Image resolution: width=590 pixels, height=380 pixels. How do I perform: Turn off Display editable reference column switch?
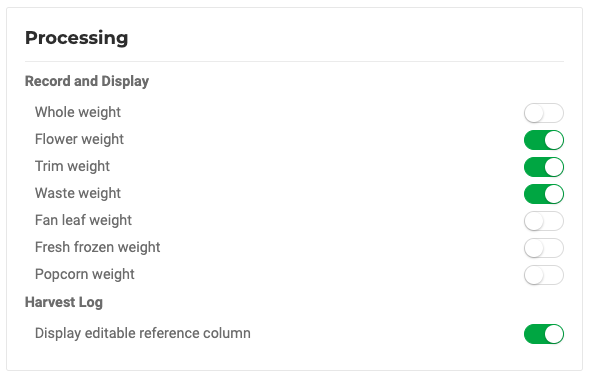click(544, 334)
